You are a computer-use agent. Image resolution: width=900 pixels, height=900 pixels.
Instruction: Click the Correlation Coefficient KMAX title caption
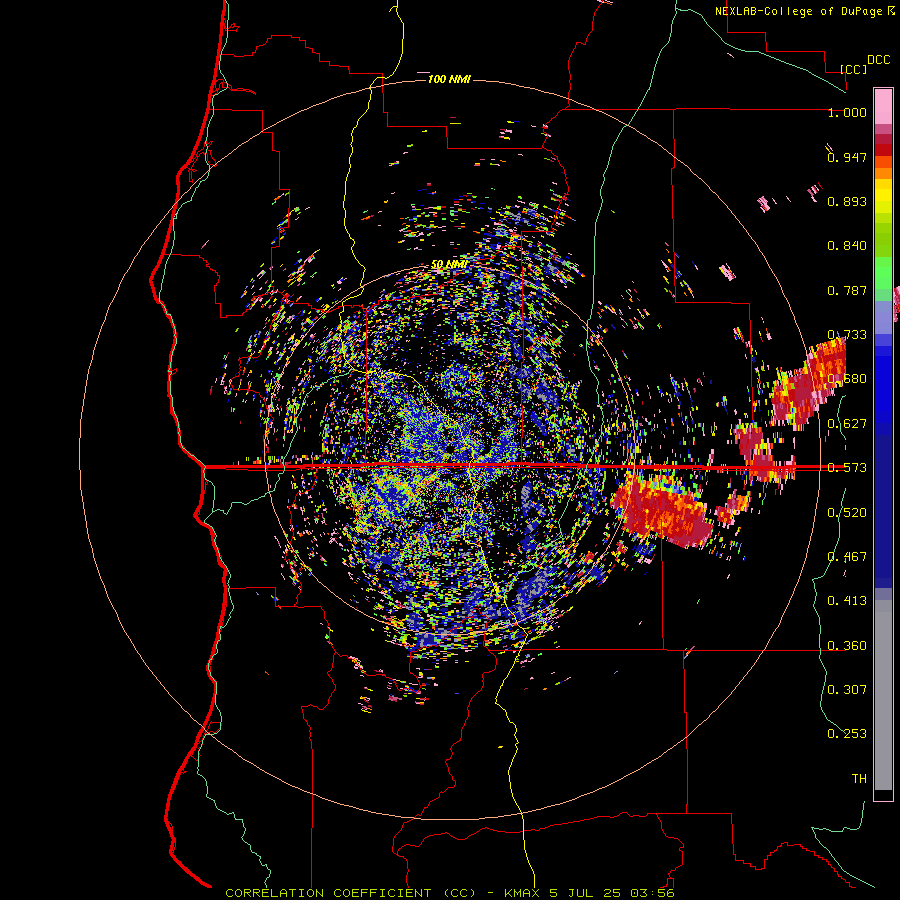(449, 893)
